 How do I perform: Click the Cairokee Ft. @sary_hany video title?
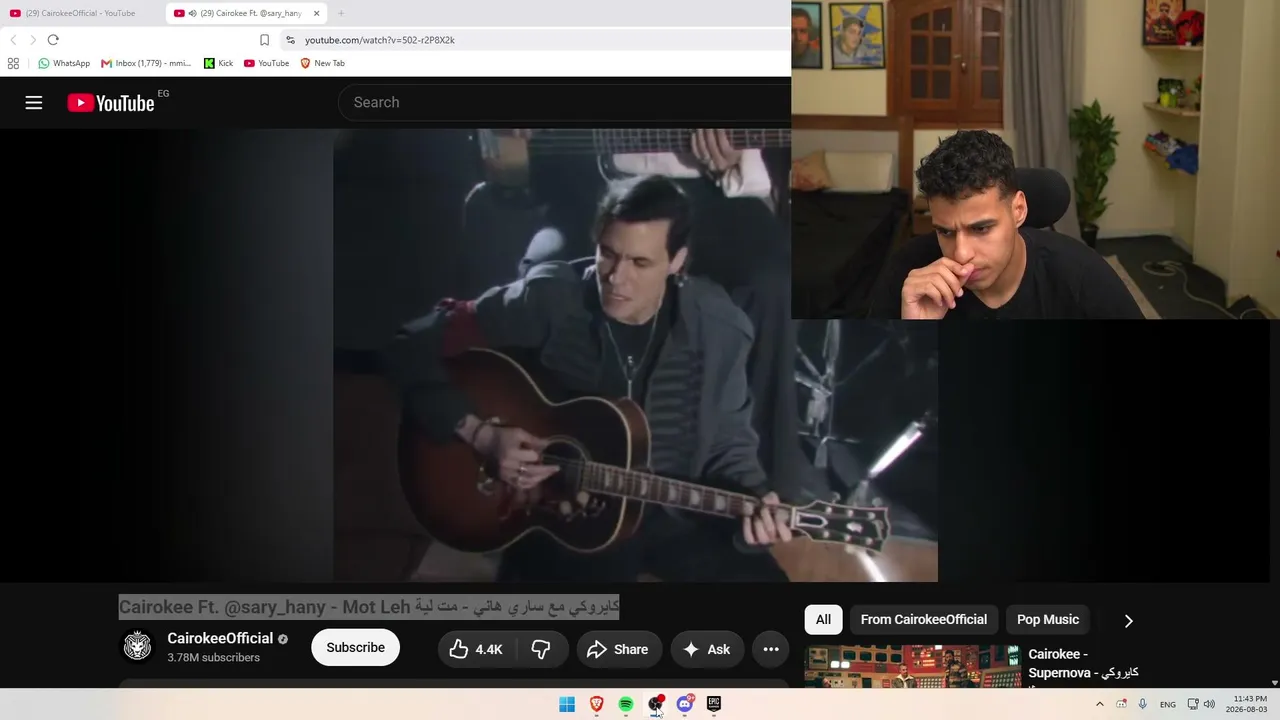pyautogui.click(x=369, y=606)
